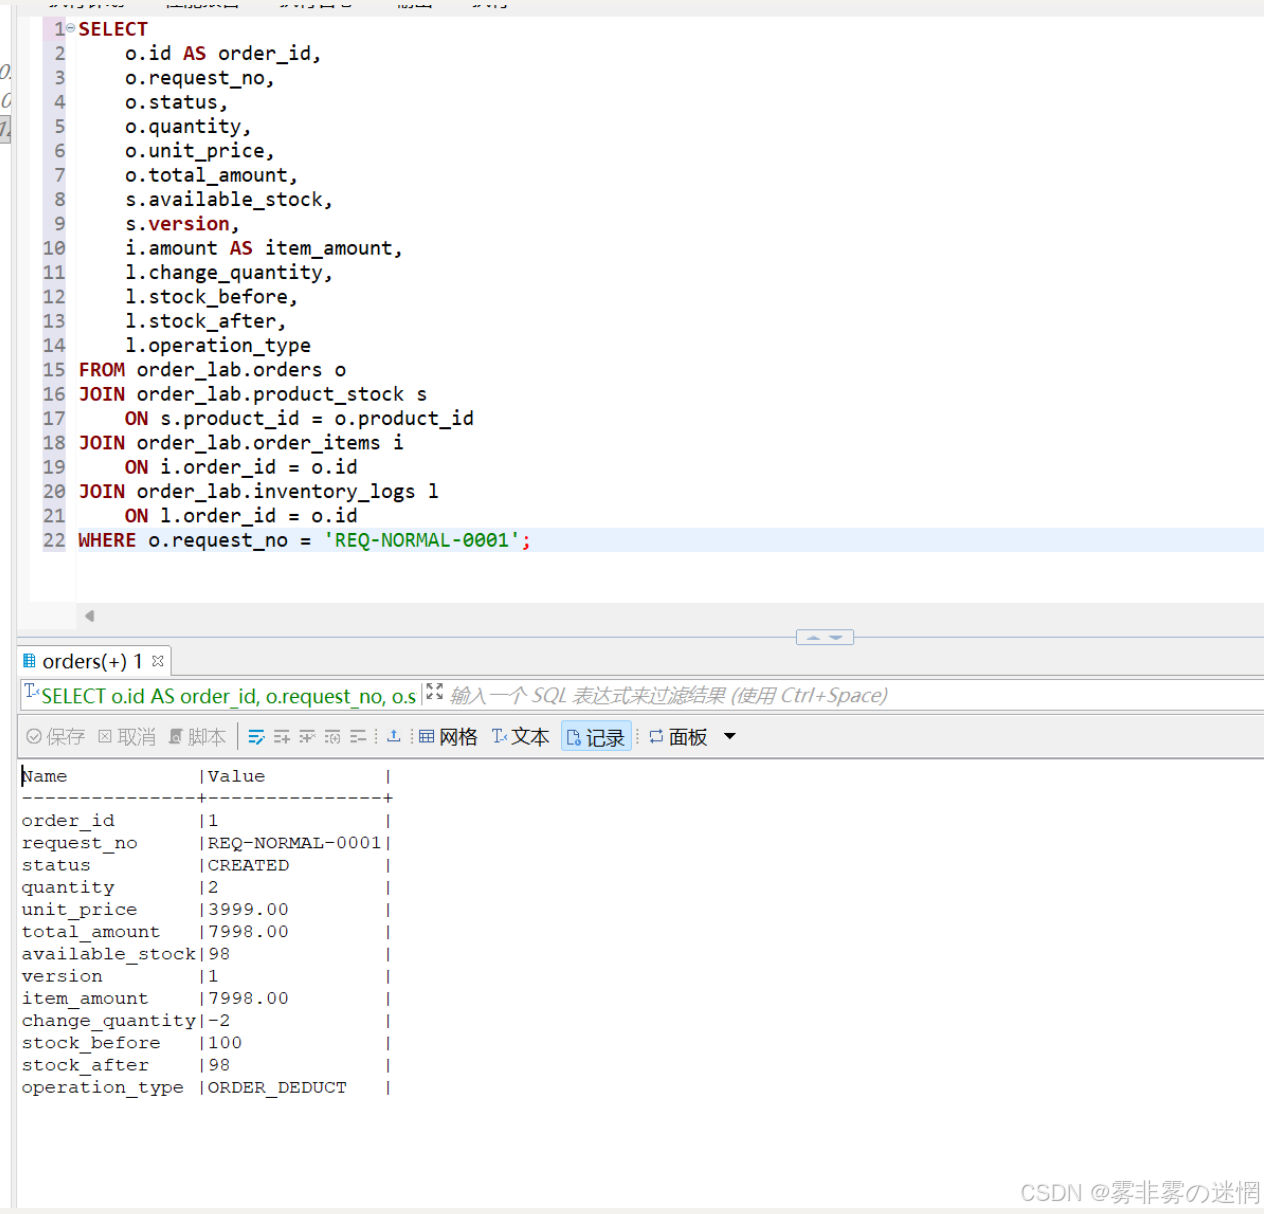The image size is (1264, 1214).
Task: Click the unit_price value '3999.00'
Action: point(249,910)
